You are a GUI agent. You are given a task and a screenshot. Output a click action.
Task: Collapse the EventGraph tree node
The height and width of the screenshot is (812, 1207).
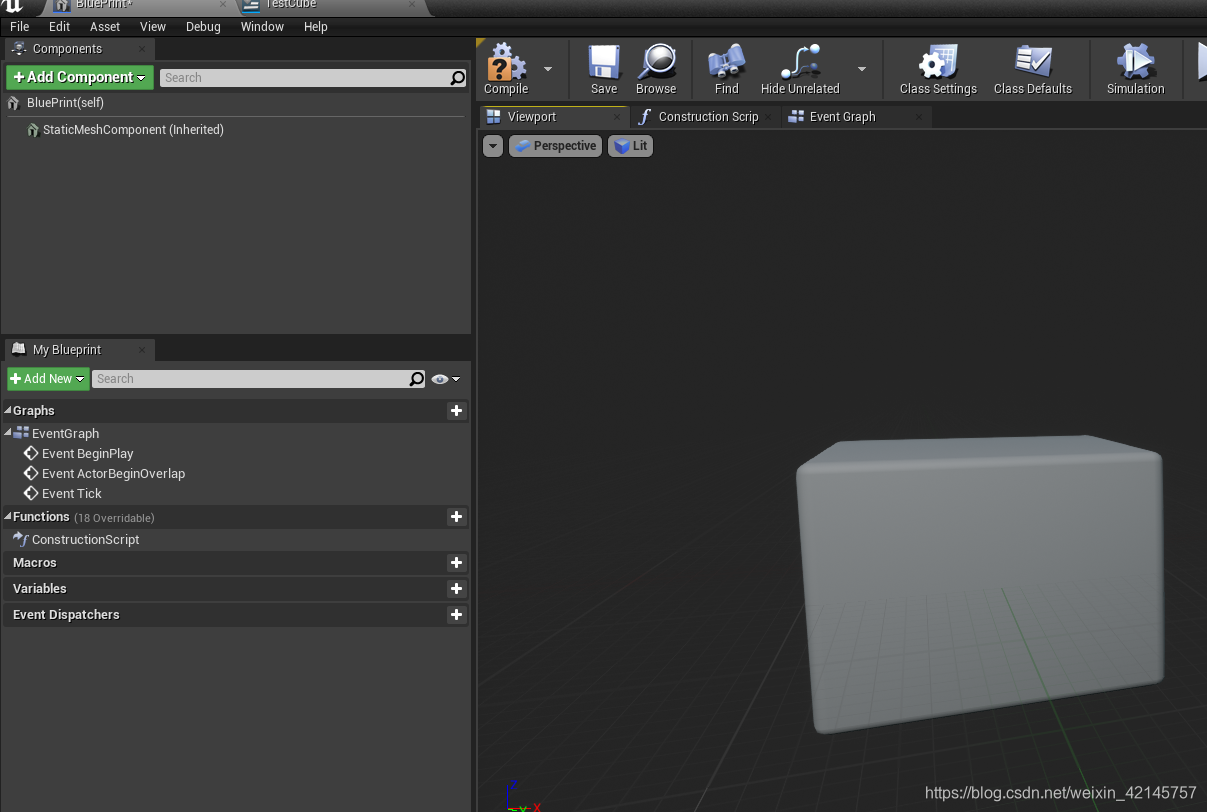tap(8, 432)
